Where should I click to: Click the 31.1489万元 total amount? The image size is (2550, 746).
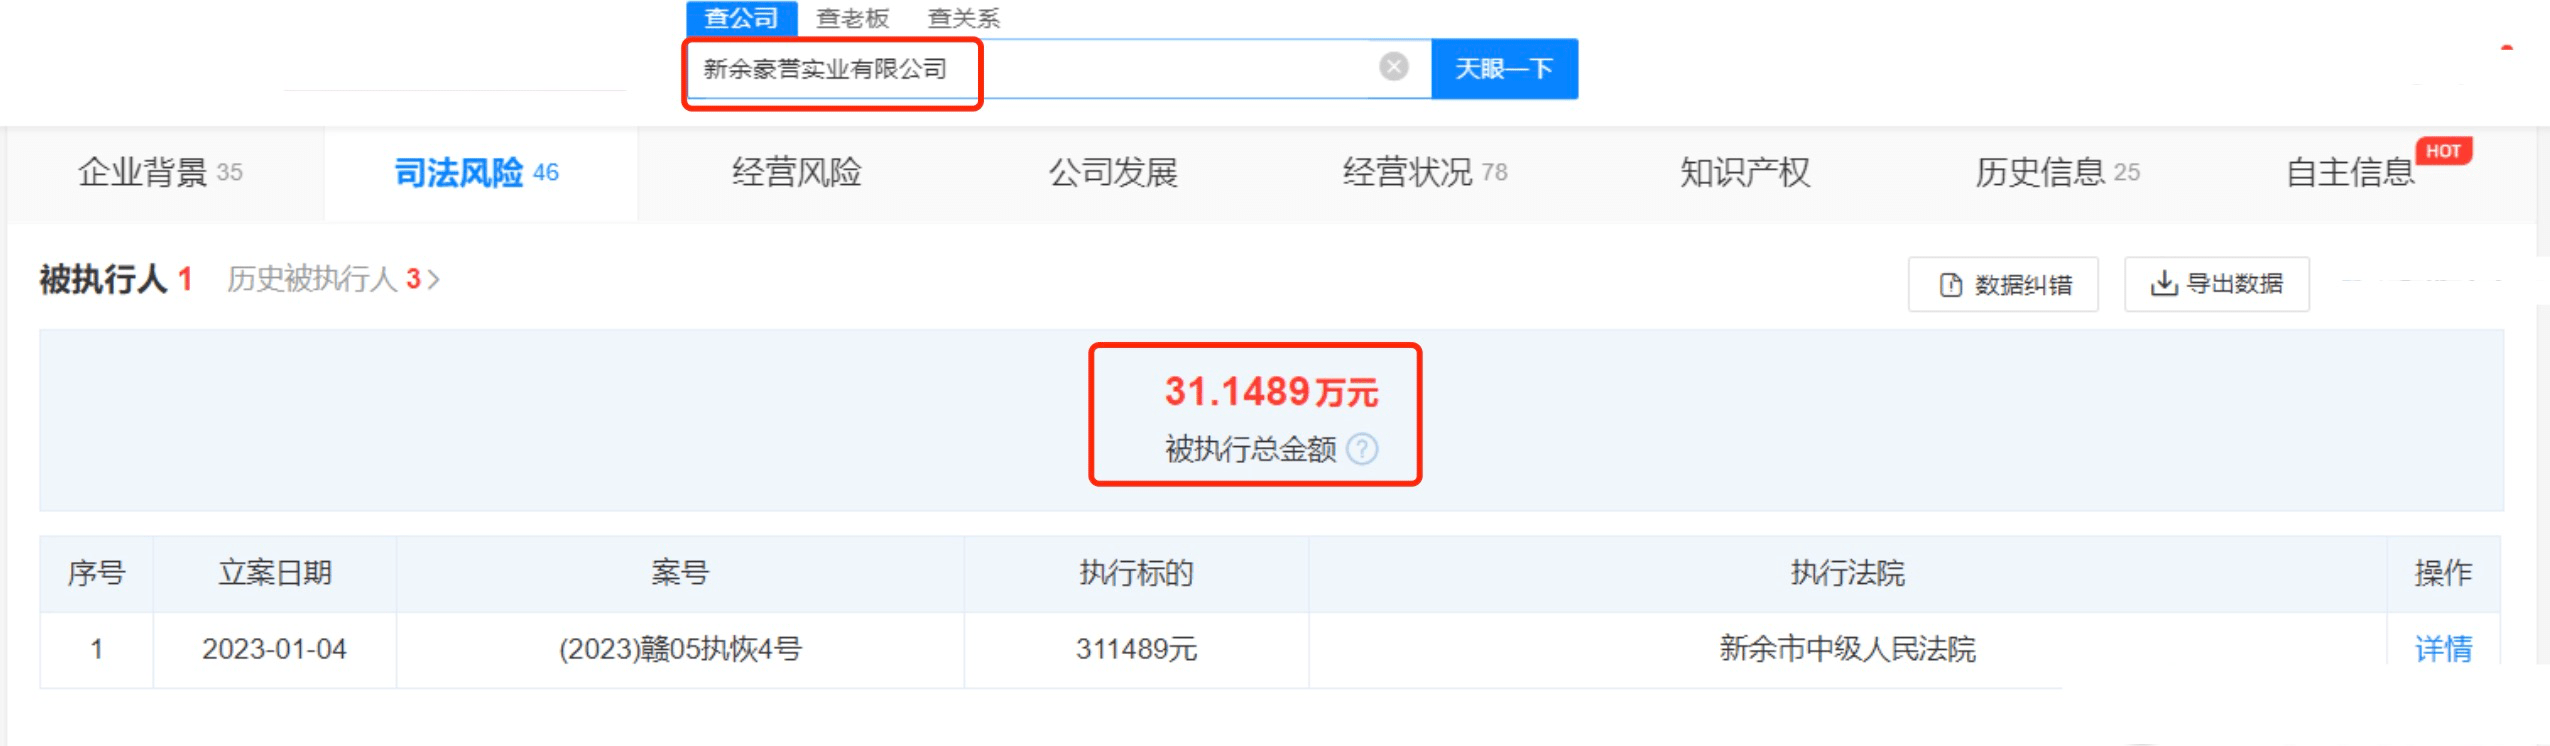click(1271, 391)
